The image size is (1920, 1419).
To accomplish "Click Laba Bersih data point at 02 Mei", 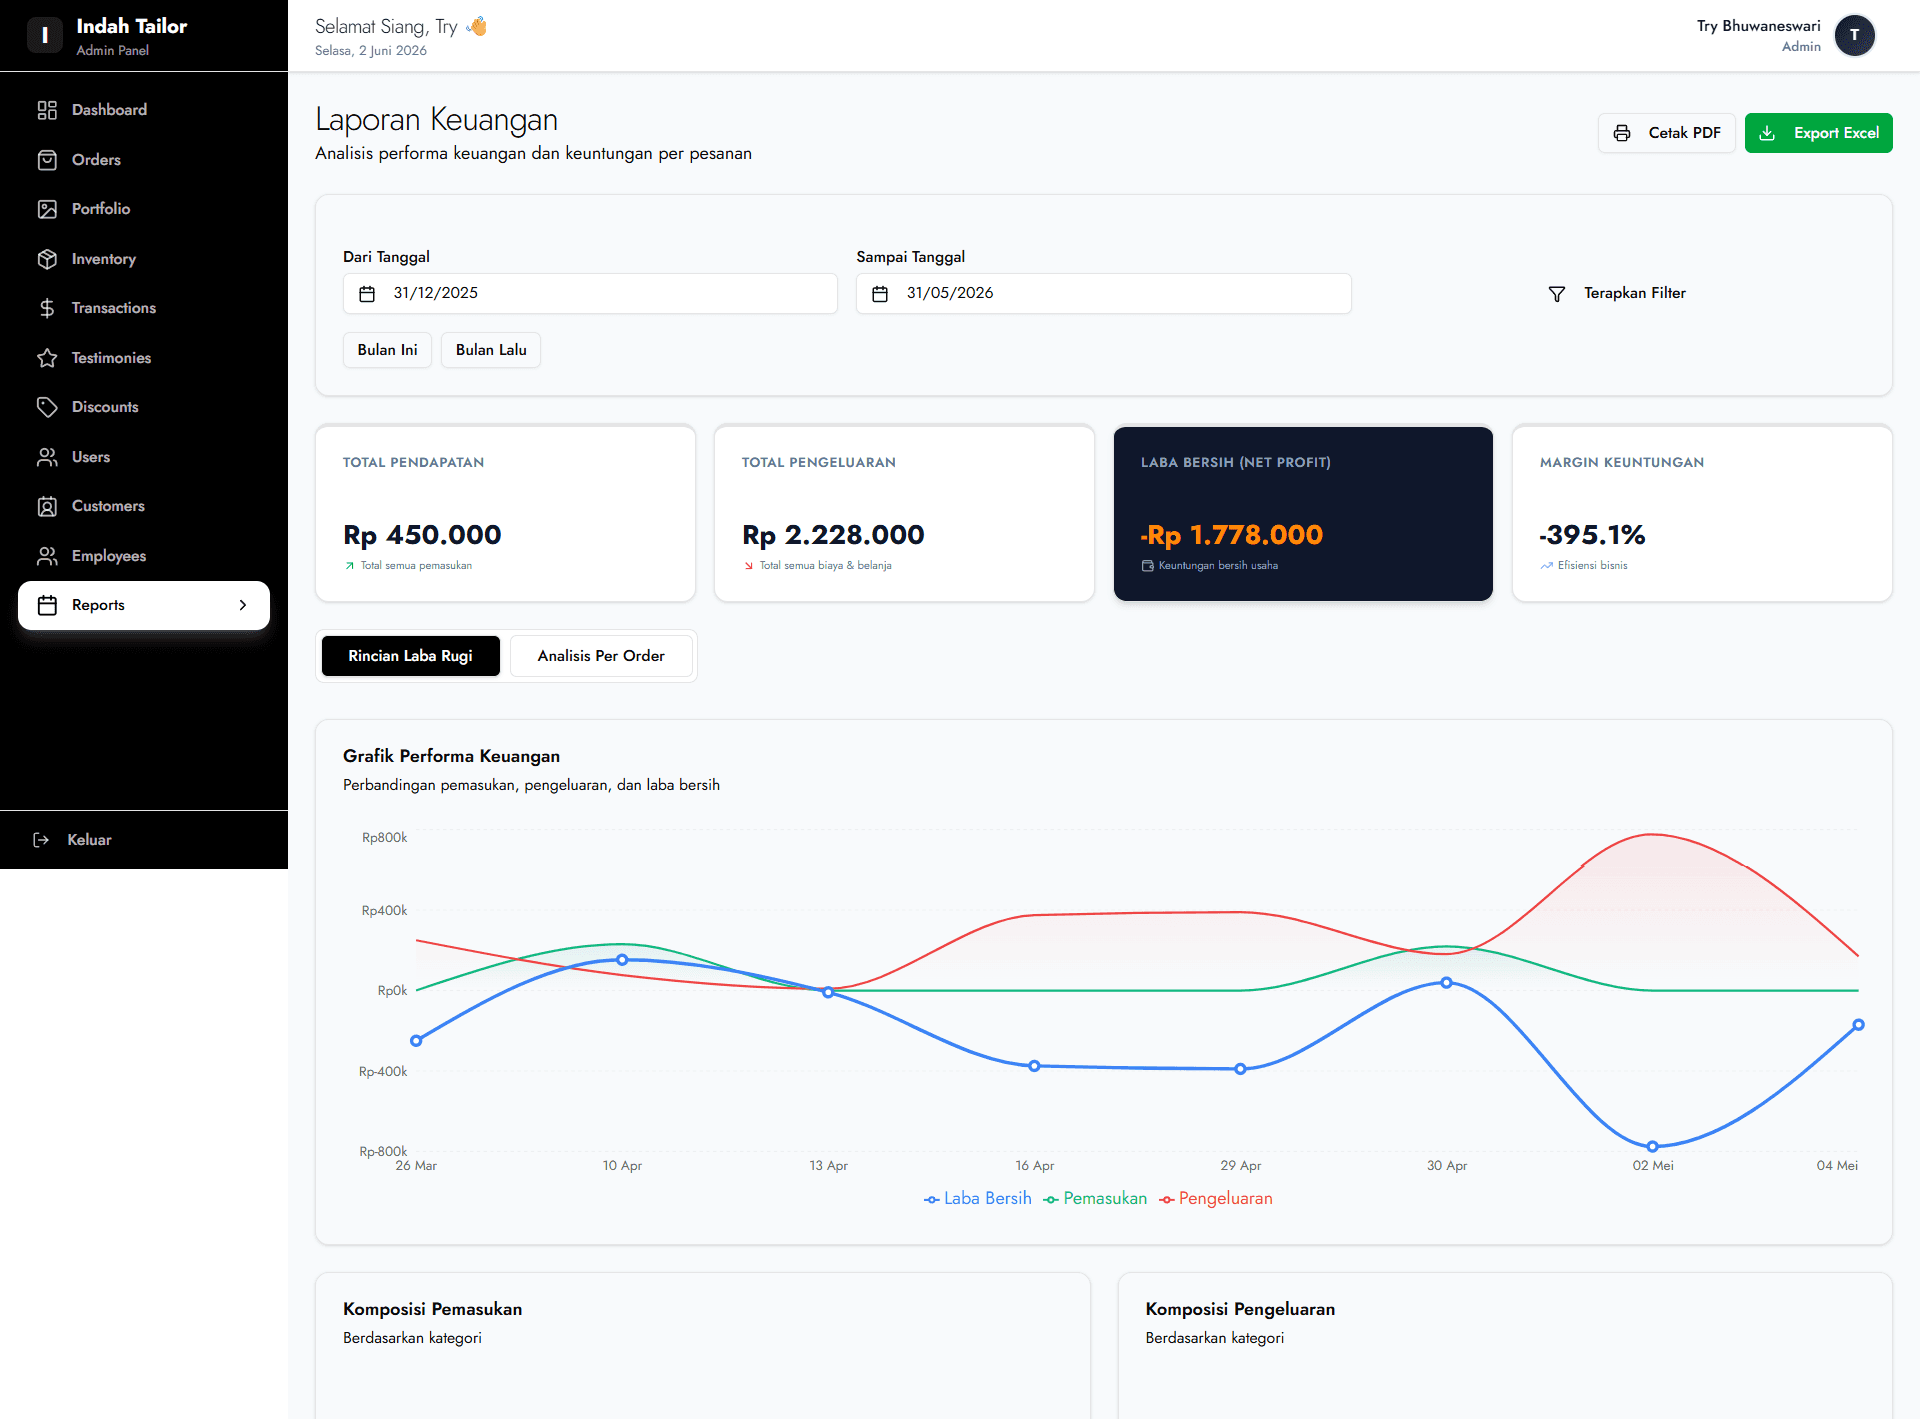I will click(x=1652, y=1147).
